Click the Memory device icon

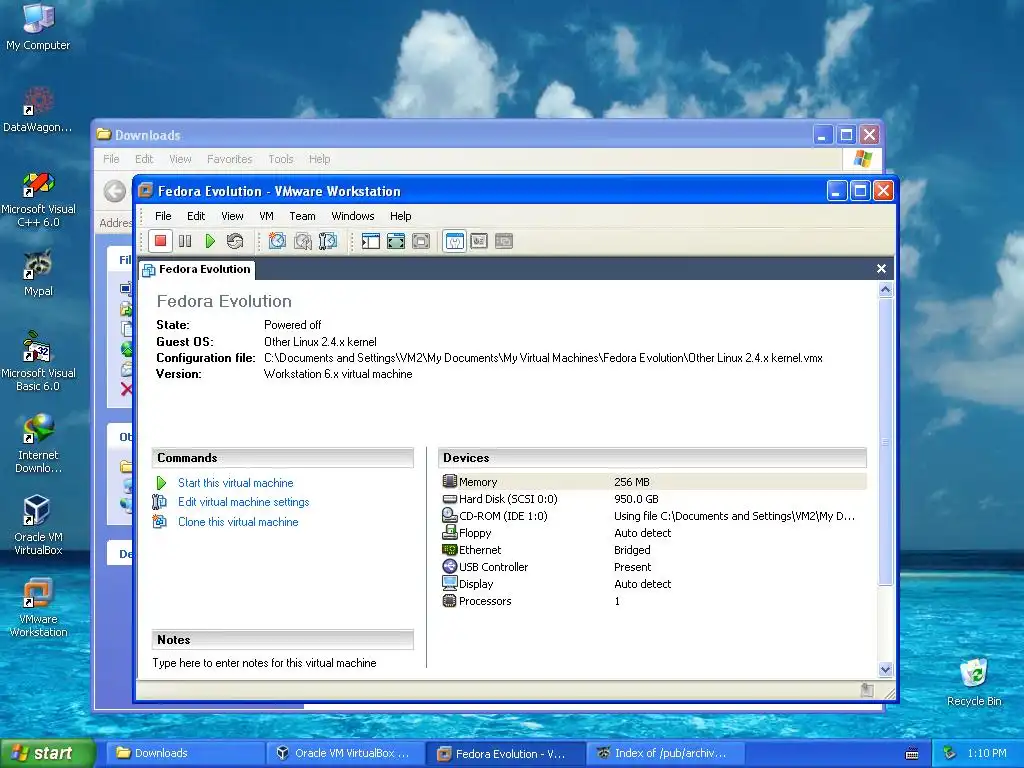[449, 481]
